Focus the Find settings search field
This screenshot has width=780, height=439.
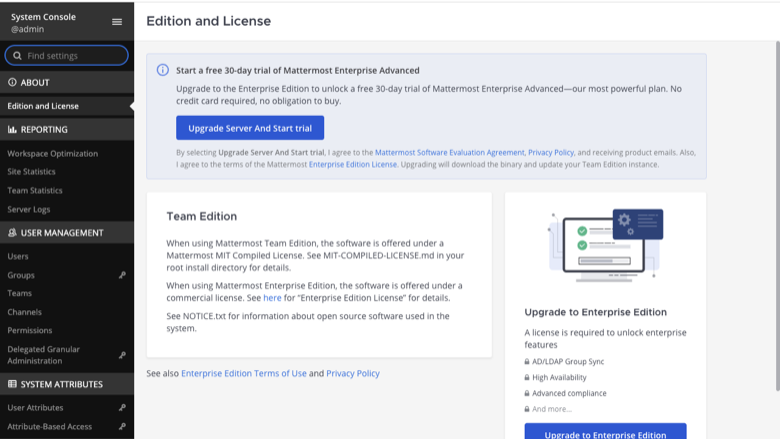pos(67,55)
